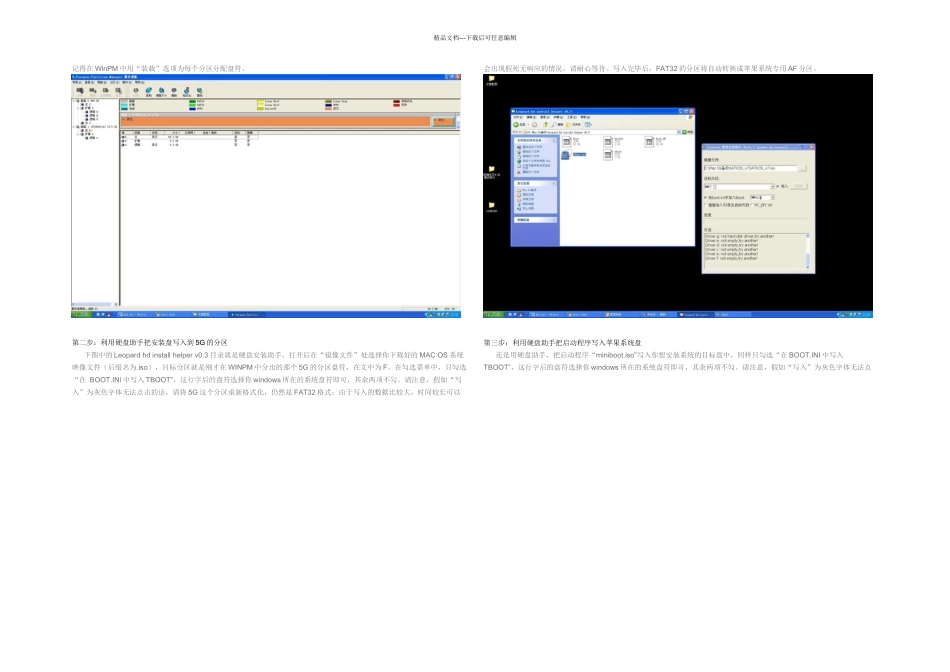The height and width of the screenshot is (672, 950).
Task: Click the Up folder icon in Explorer toolbar
Action: tap(545, 124)
